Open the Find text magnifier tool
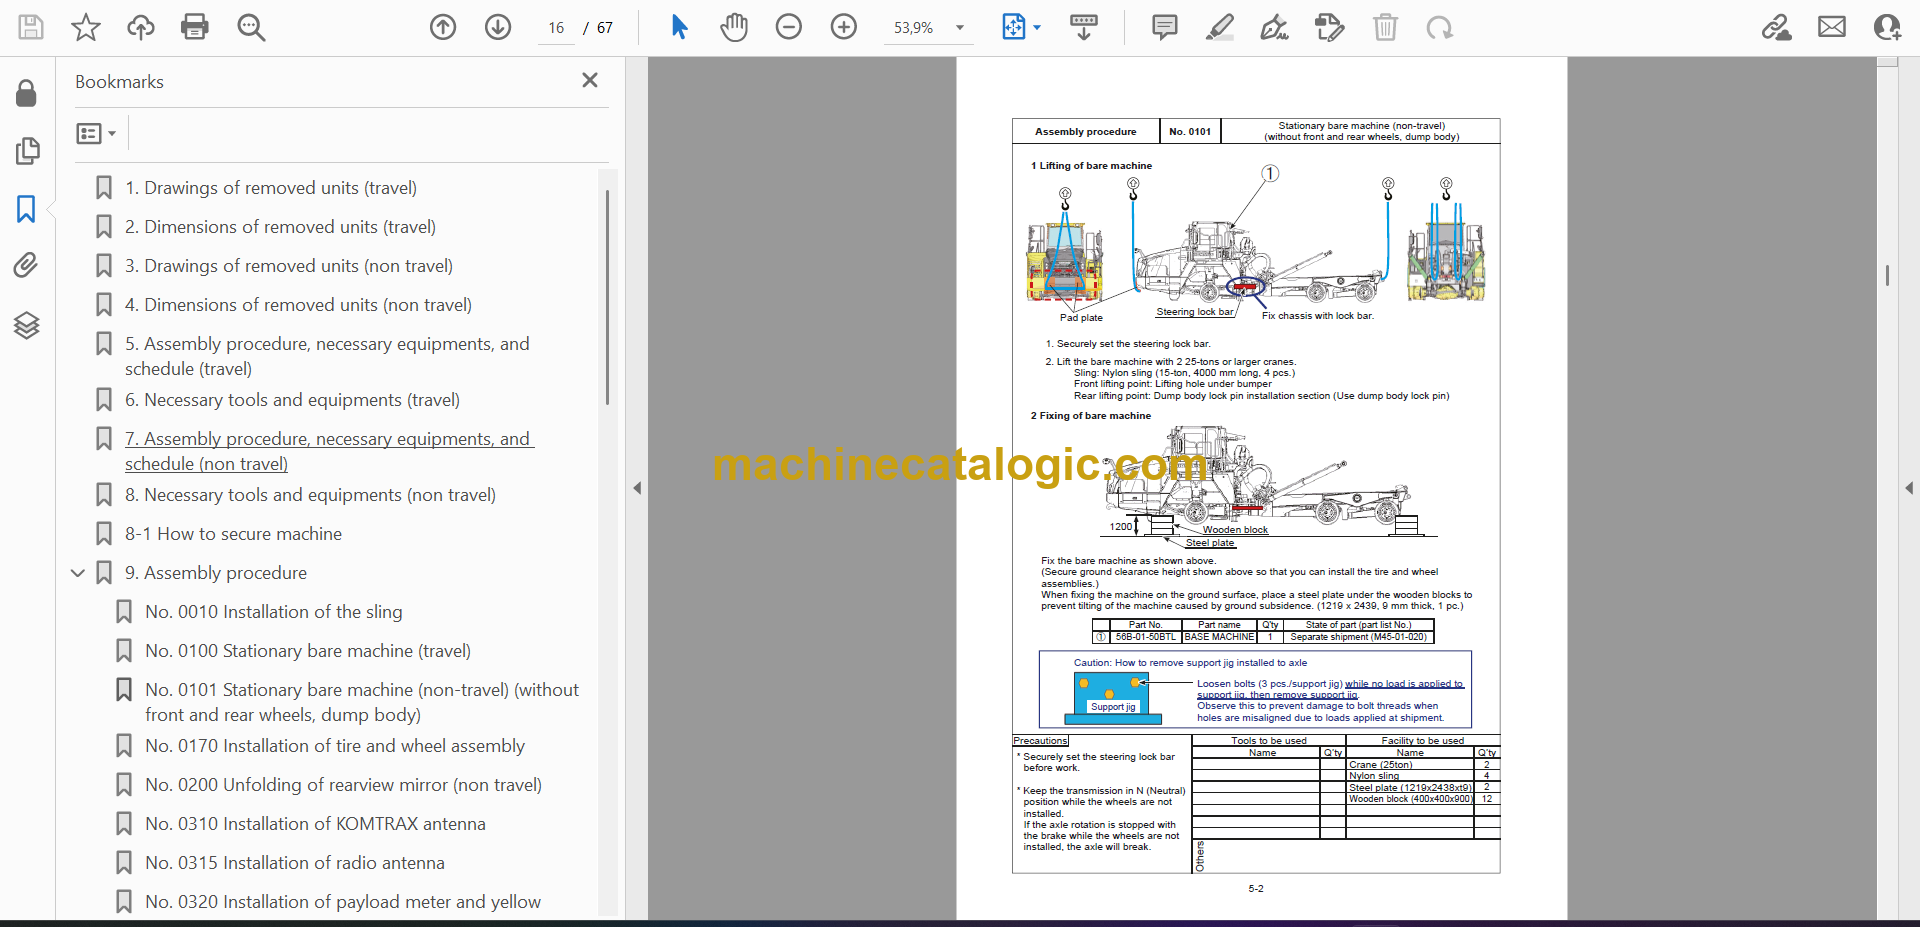1920x927 pixels. pos(251,27)
